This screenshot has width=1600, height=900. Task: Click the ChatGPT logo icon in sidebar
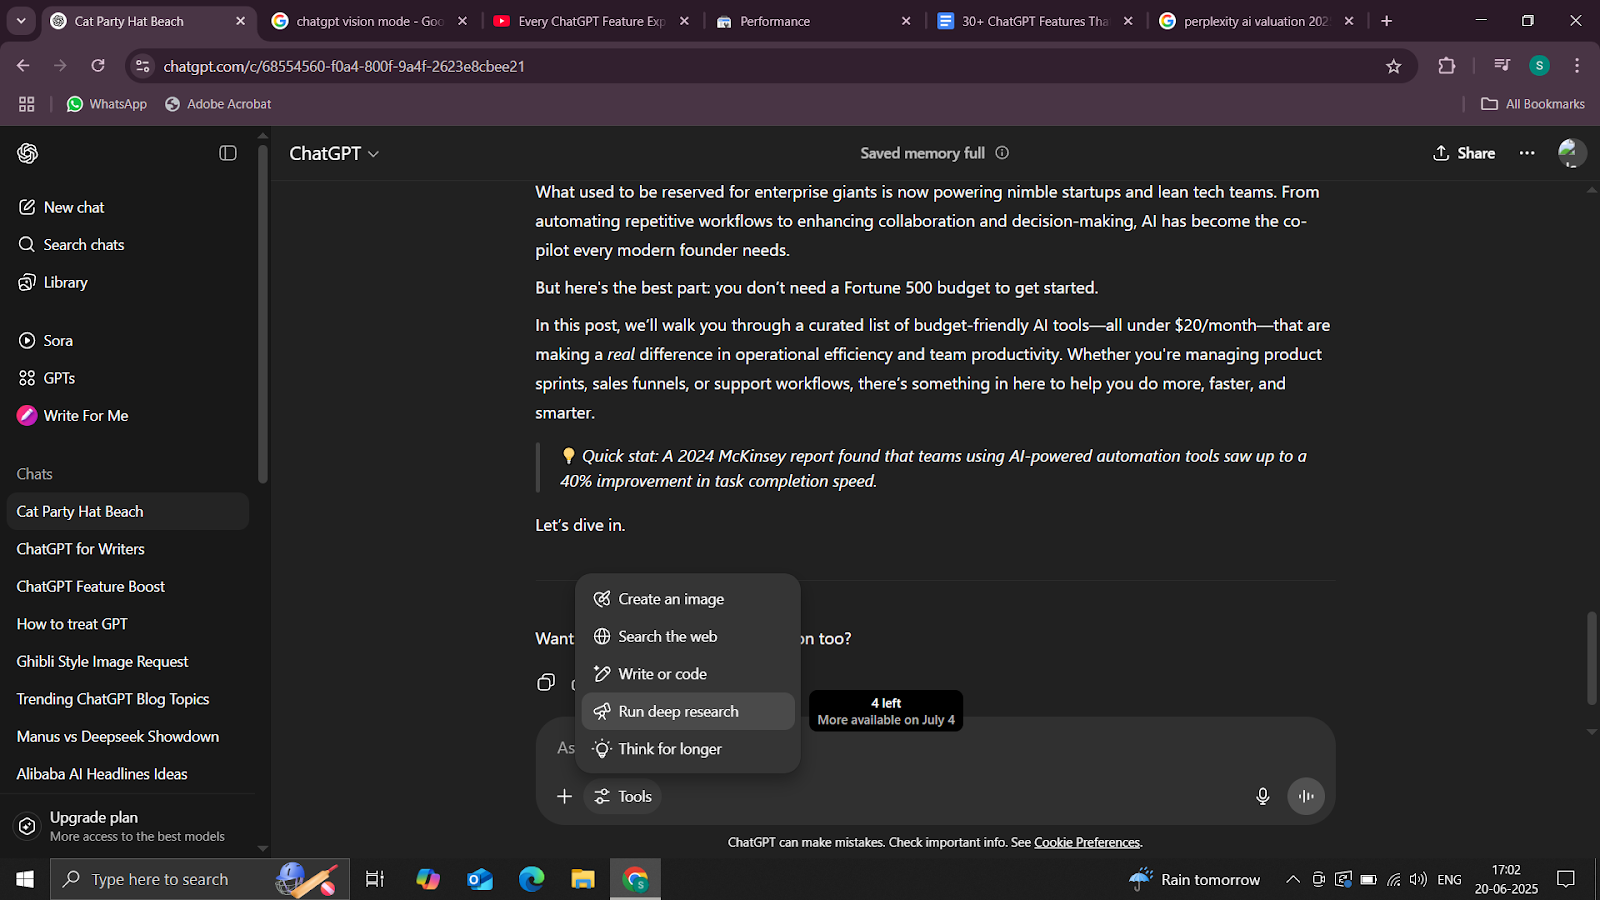click(x=28, y=153)
